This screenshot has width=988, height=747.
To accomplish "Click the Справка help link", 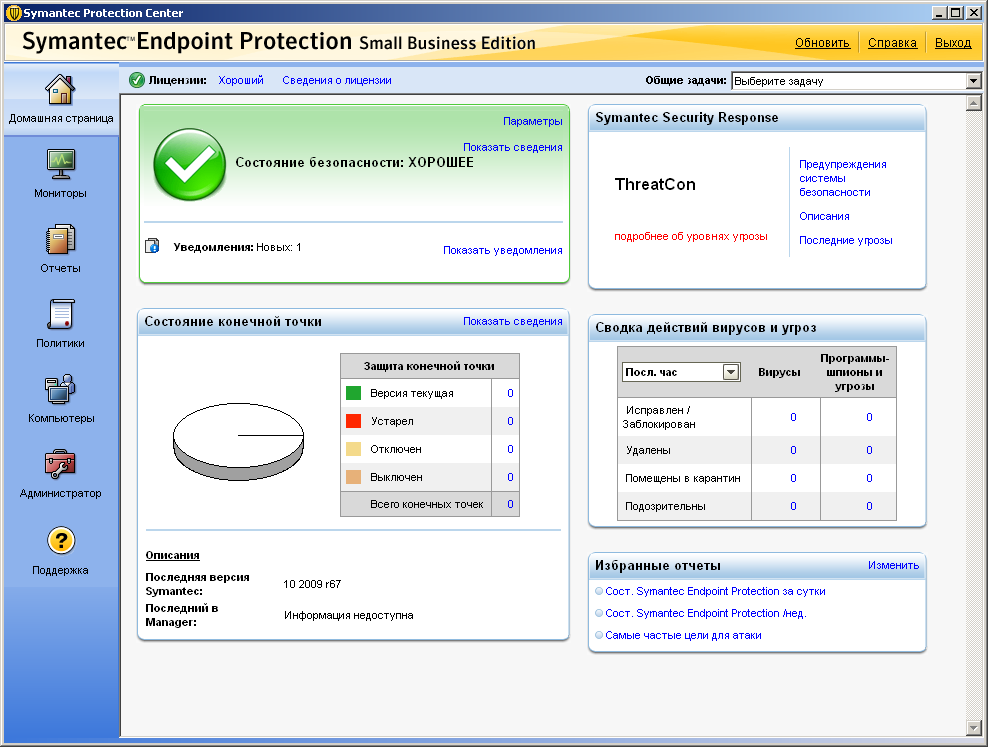I will [892, 43].
